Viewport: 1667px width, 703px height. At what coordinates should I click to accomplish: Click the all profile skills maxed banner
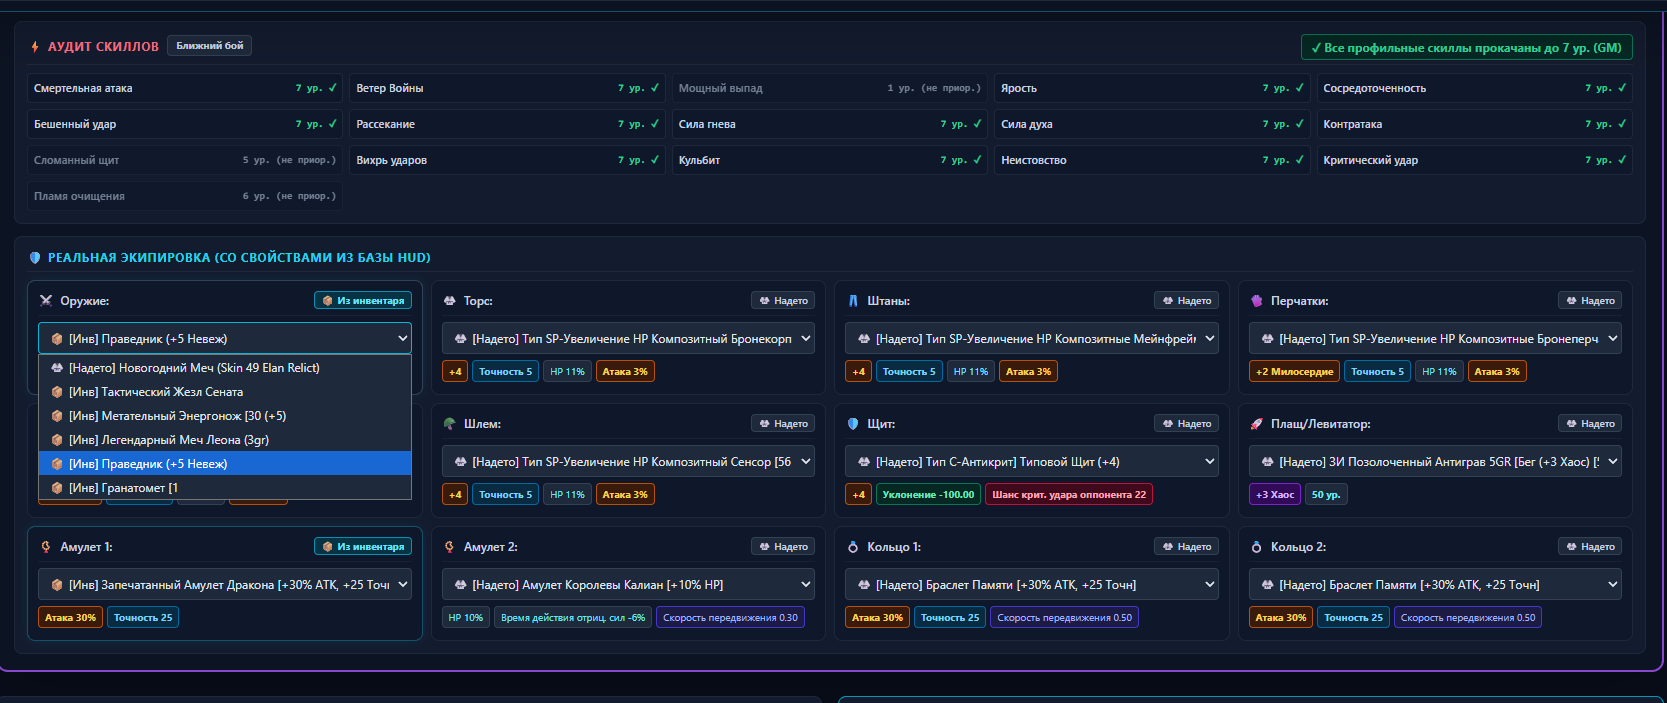(x=1467, y=48)
